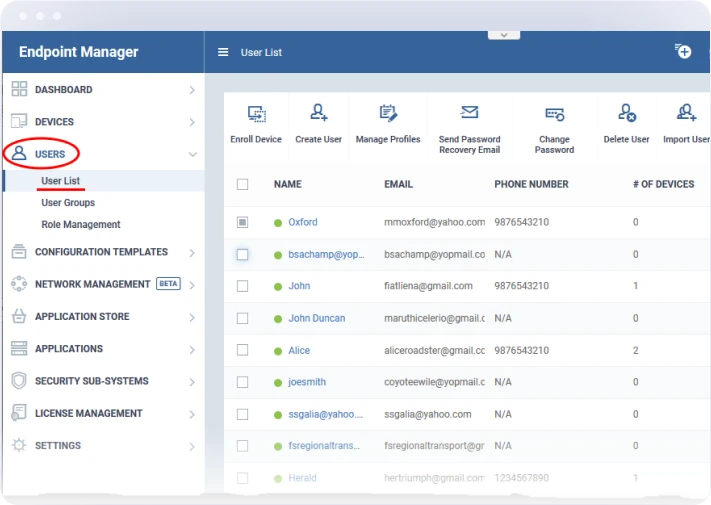711x505 pixels.
Task: Open the John Duncan user link
Action: point(316,318)
